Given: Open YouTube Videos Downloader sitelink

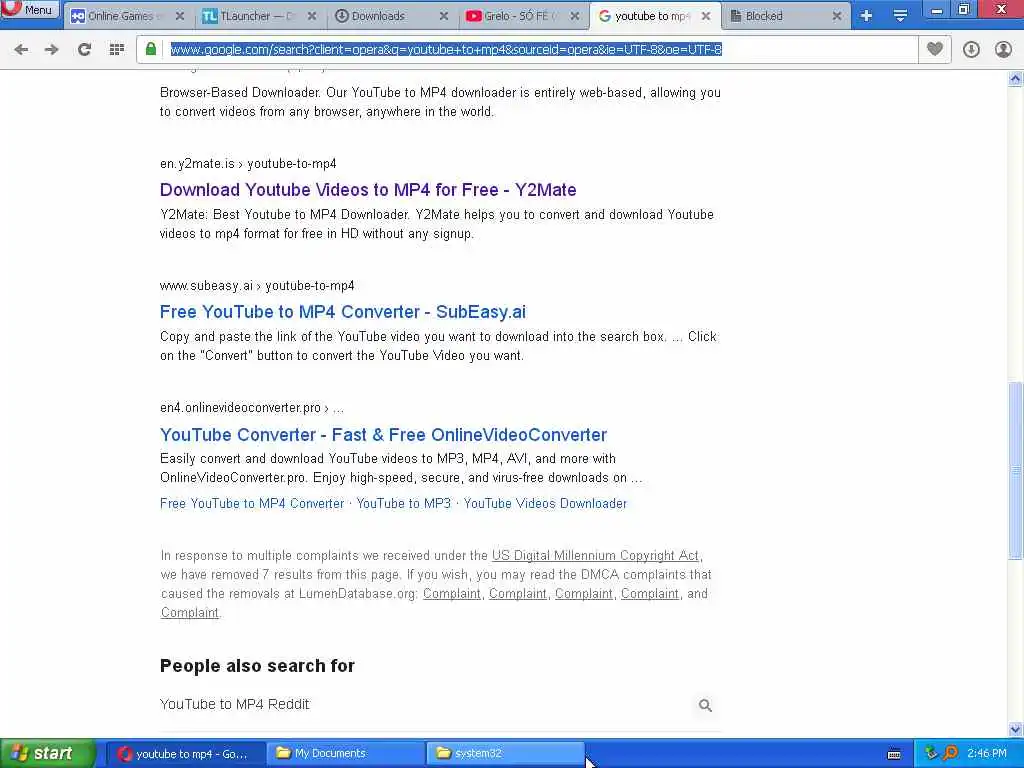Looking at the screenshot, I should point(545,504).
